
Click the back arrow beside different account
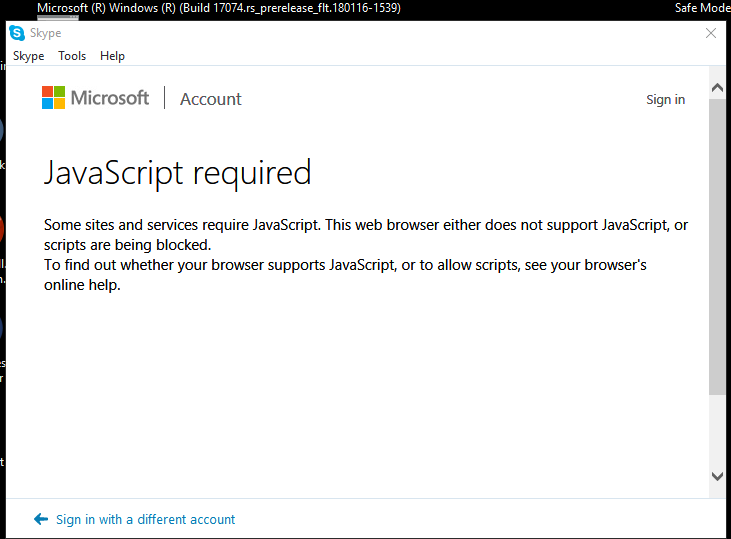(x=41, y=519)
